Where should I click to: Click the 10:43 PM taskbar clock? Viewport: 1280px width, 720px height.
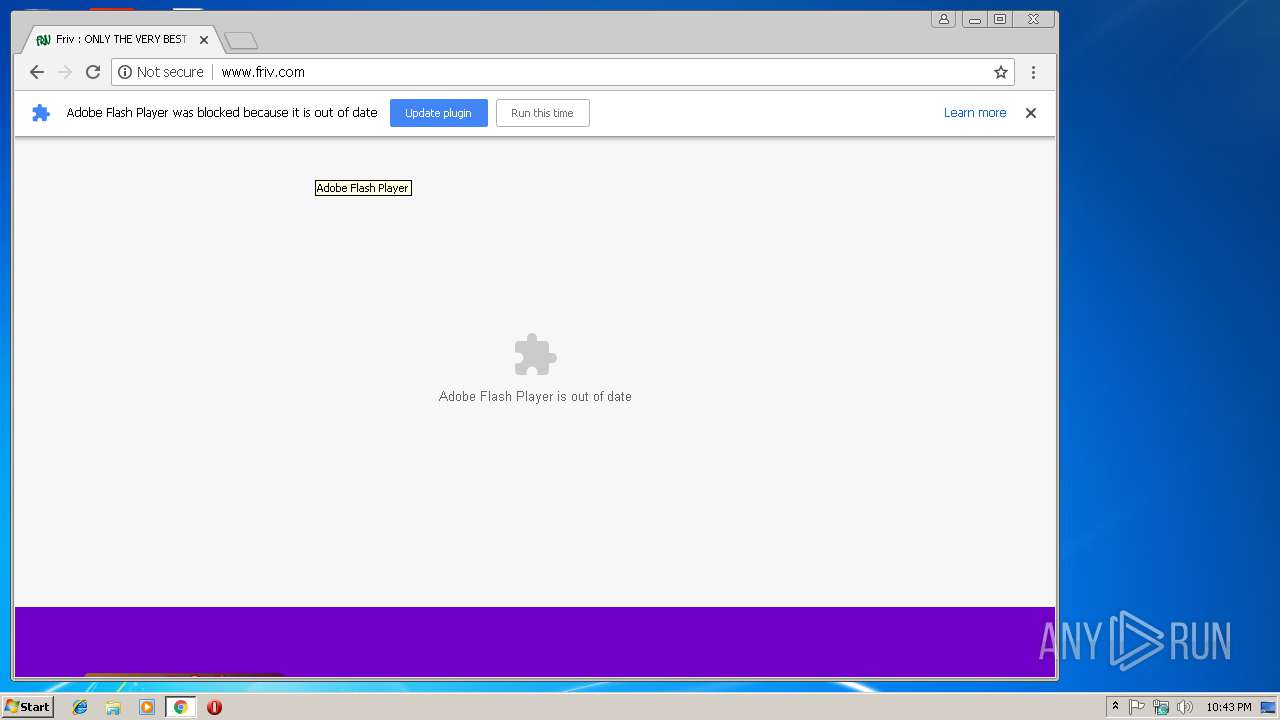pyautogui.click(x=1228, y=707)
